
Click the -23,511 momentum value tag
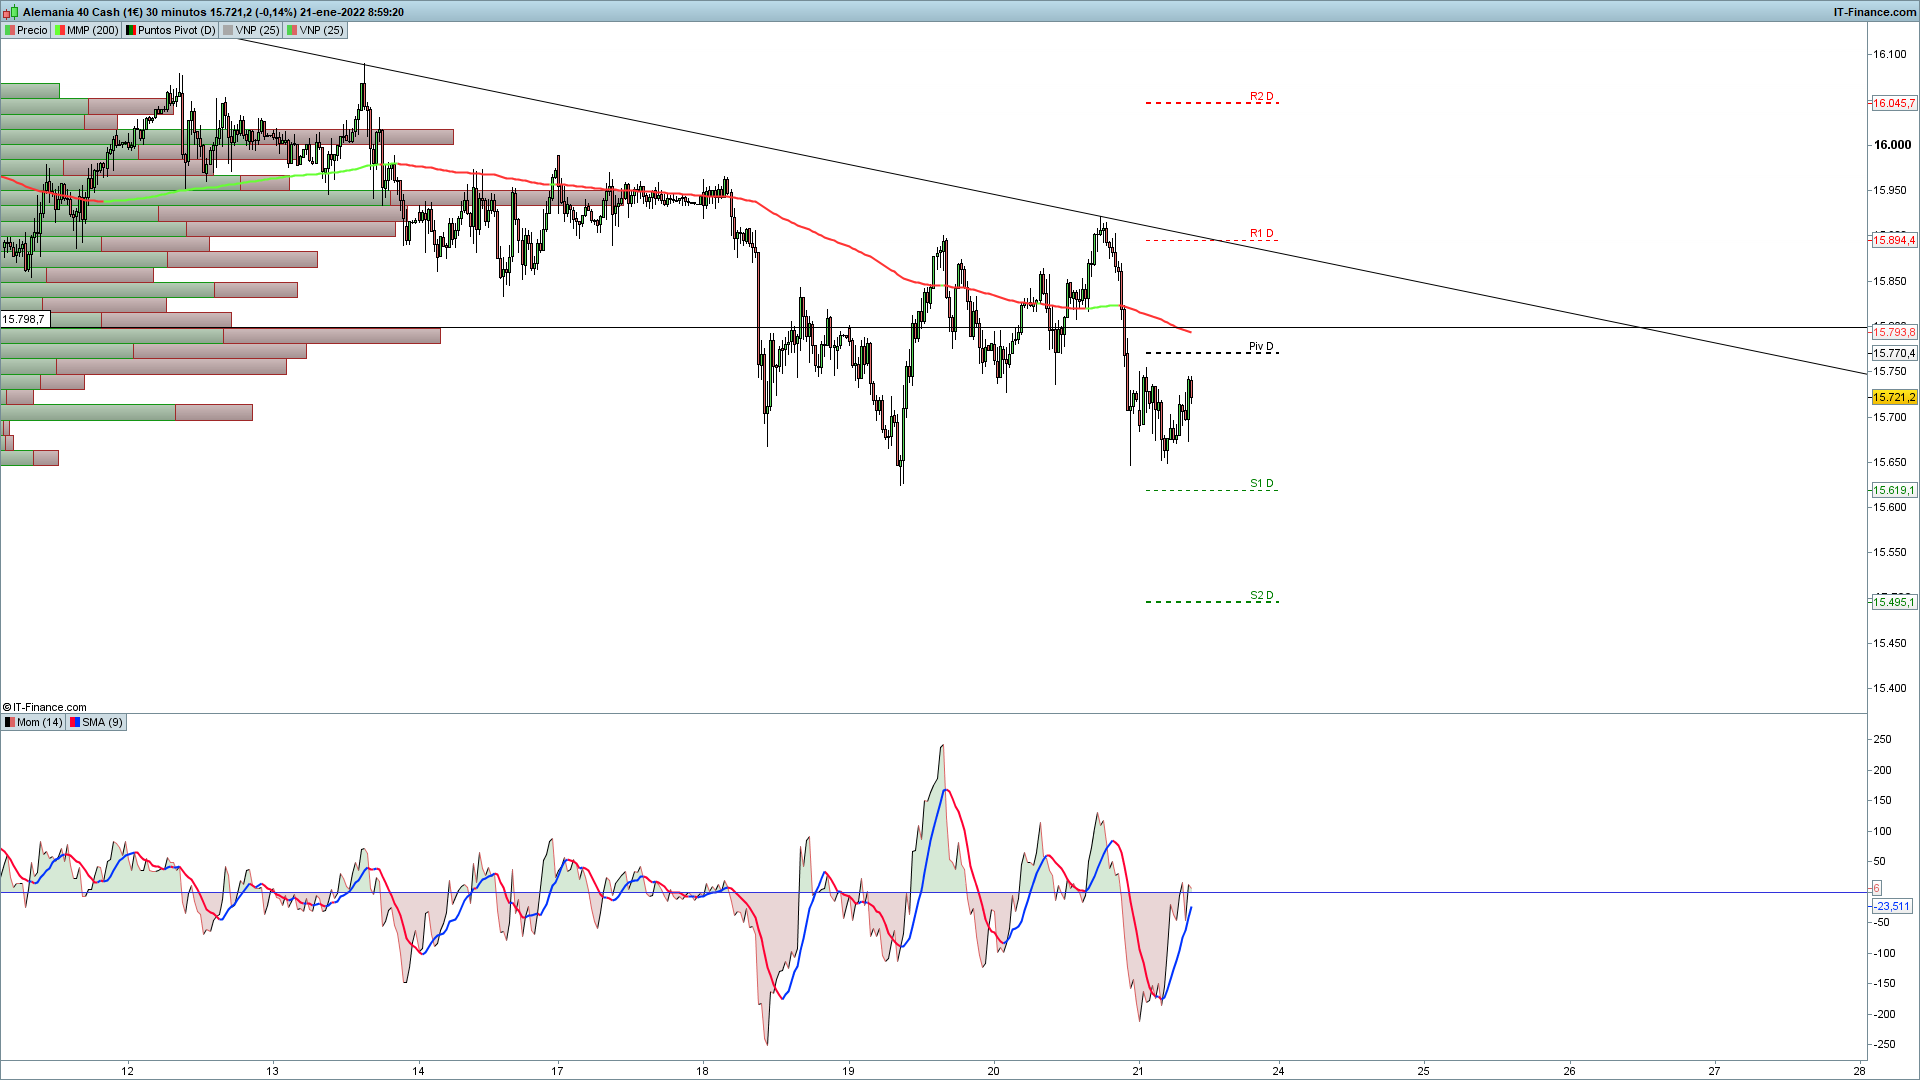pos(1891,906)
